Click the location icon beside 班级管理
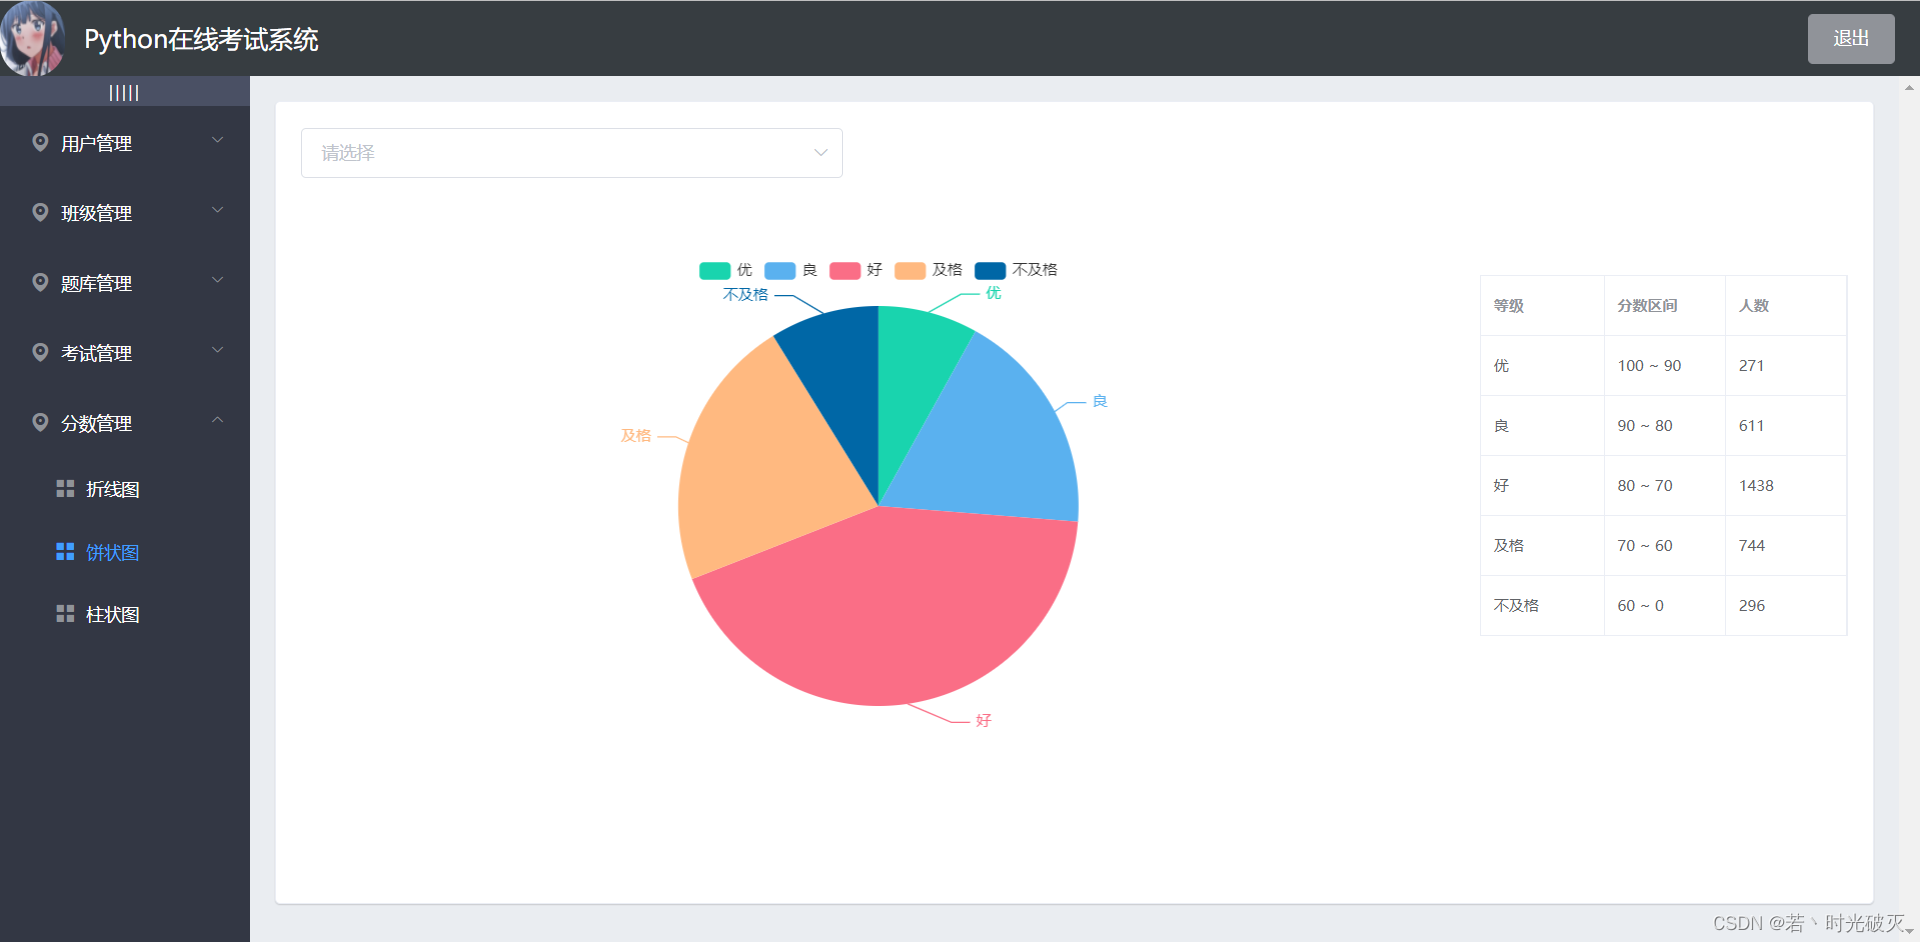The width and height of the screenshot is (1920, 942). coord(40,212)
